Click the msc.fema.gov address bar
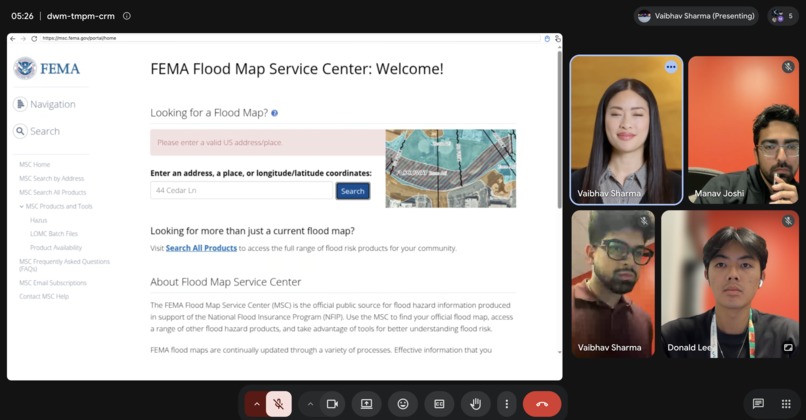Image resolution: width=806 pixels, height=420 pixels. pyautogui.click(x=290, y=38)
